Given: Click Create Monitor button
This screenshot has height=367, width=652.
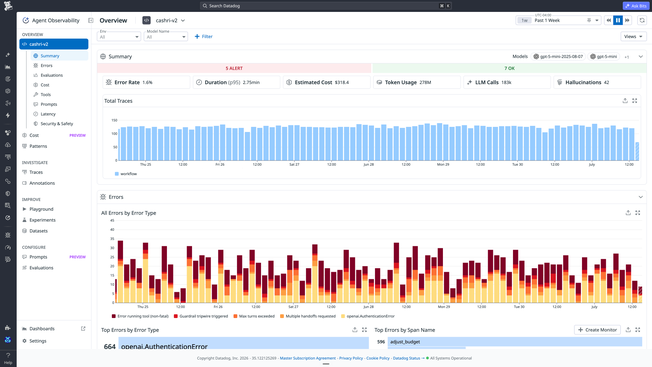Looking at the screenshot, I should (x=598, y=330).
